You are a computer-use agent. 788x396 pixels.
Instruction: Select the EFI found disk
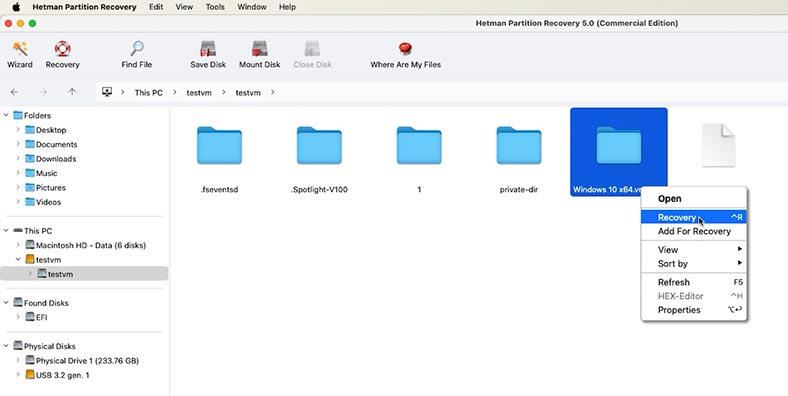pyautogui.click(x=41, y=317)
